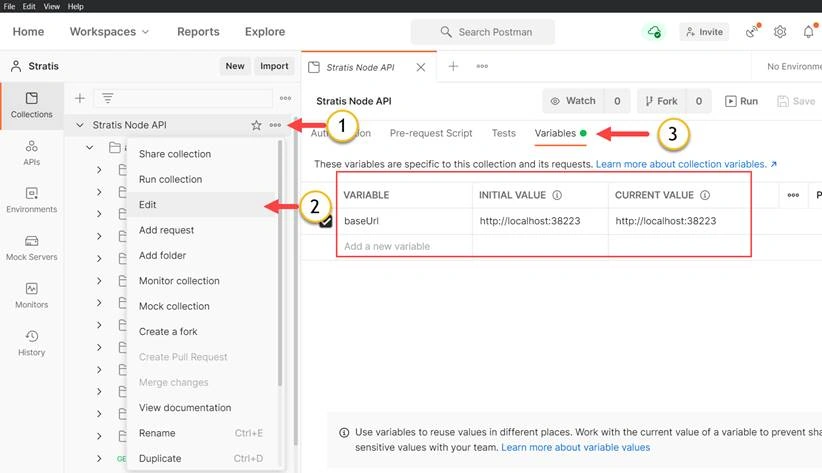Collapse the first folder chevron under collection
The width and height of the screenshot is (822, 473).
point(90,147)
